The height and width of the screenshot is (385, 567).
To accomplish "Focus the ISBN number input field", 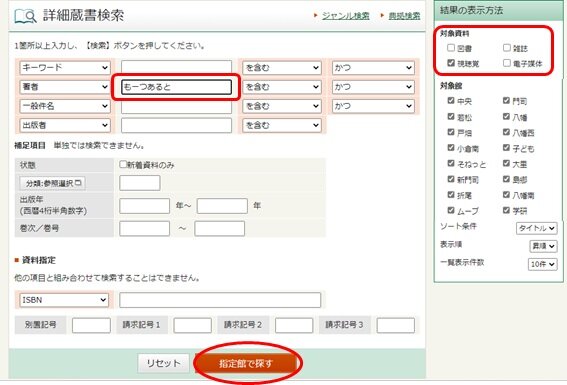I will click(x=220, y=300).
